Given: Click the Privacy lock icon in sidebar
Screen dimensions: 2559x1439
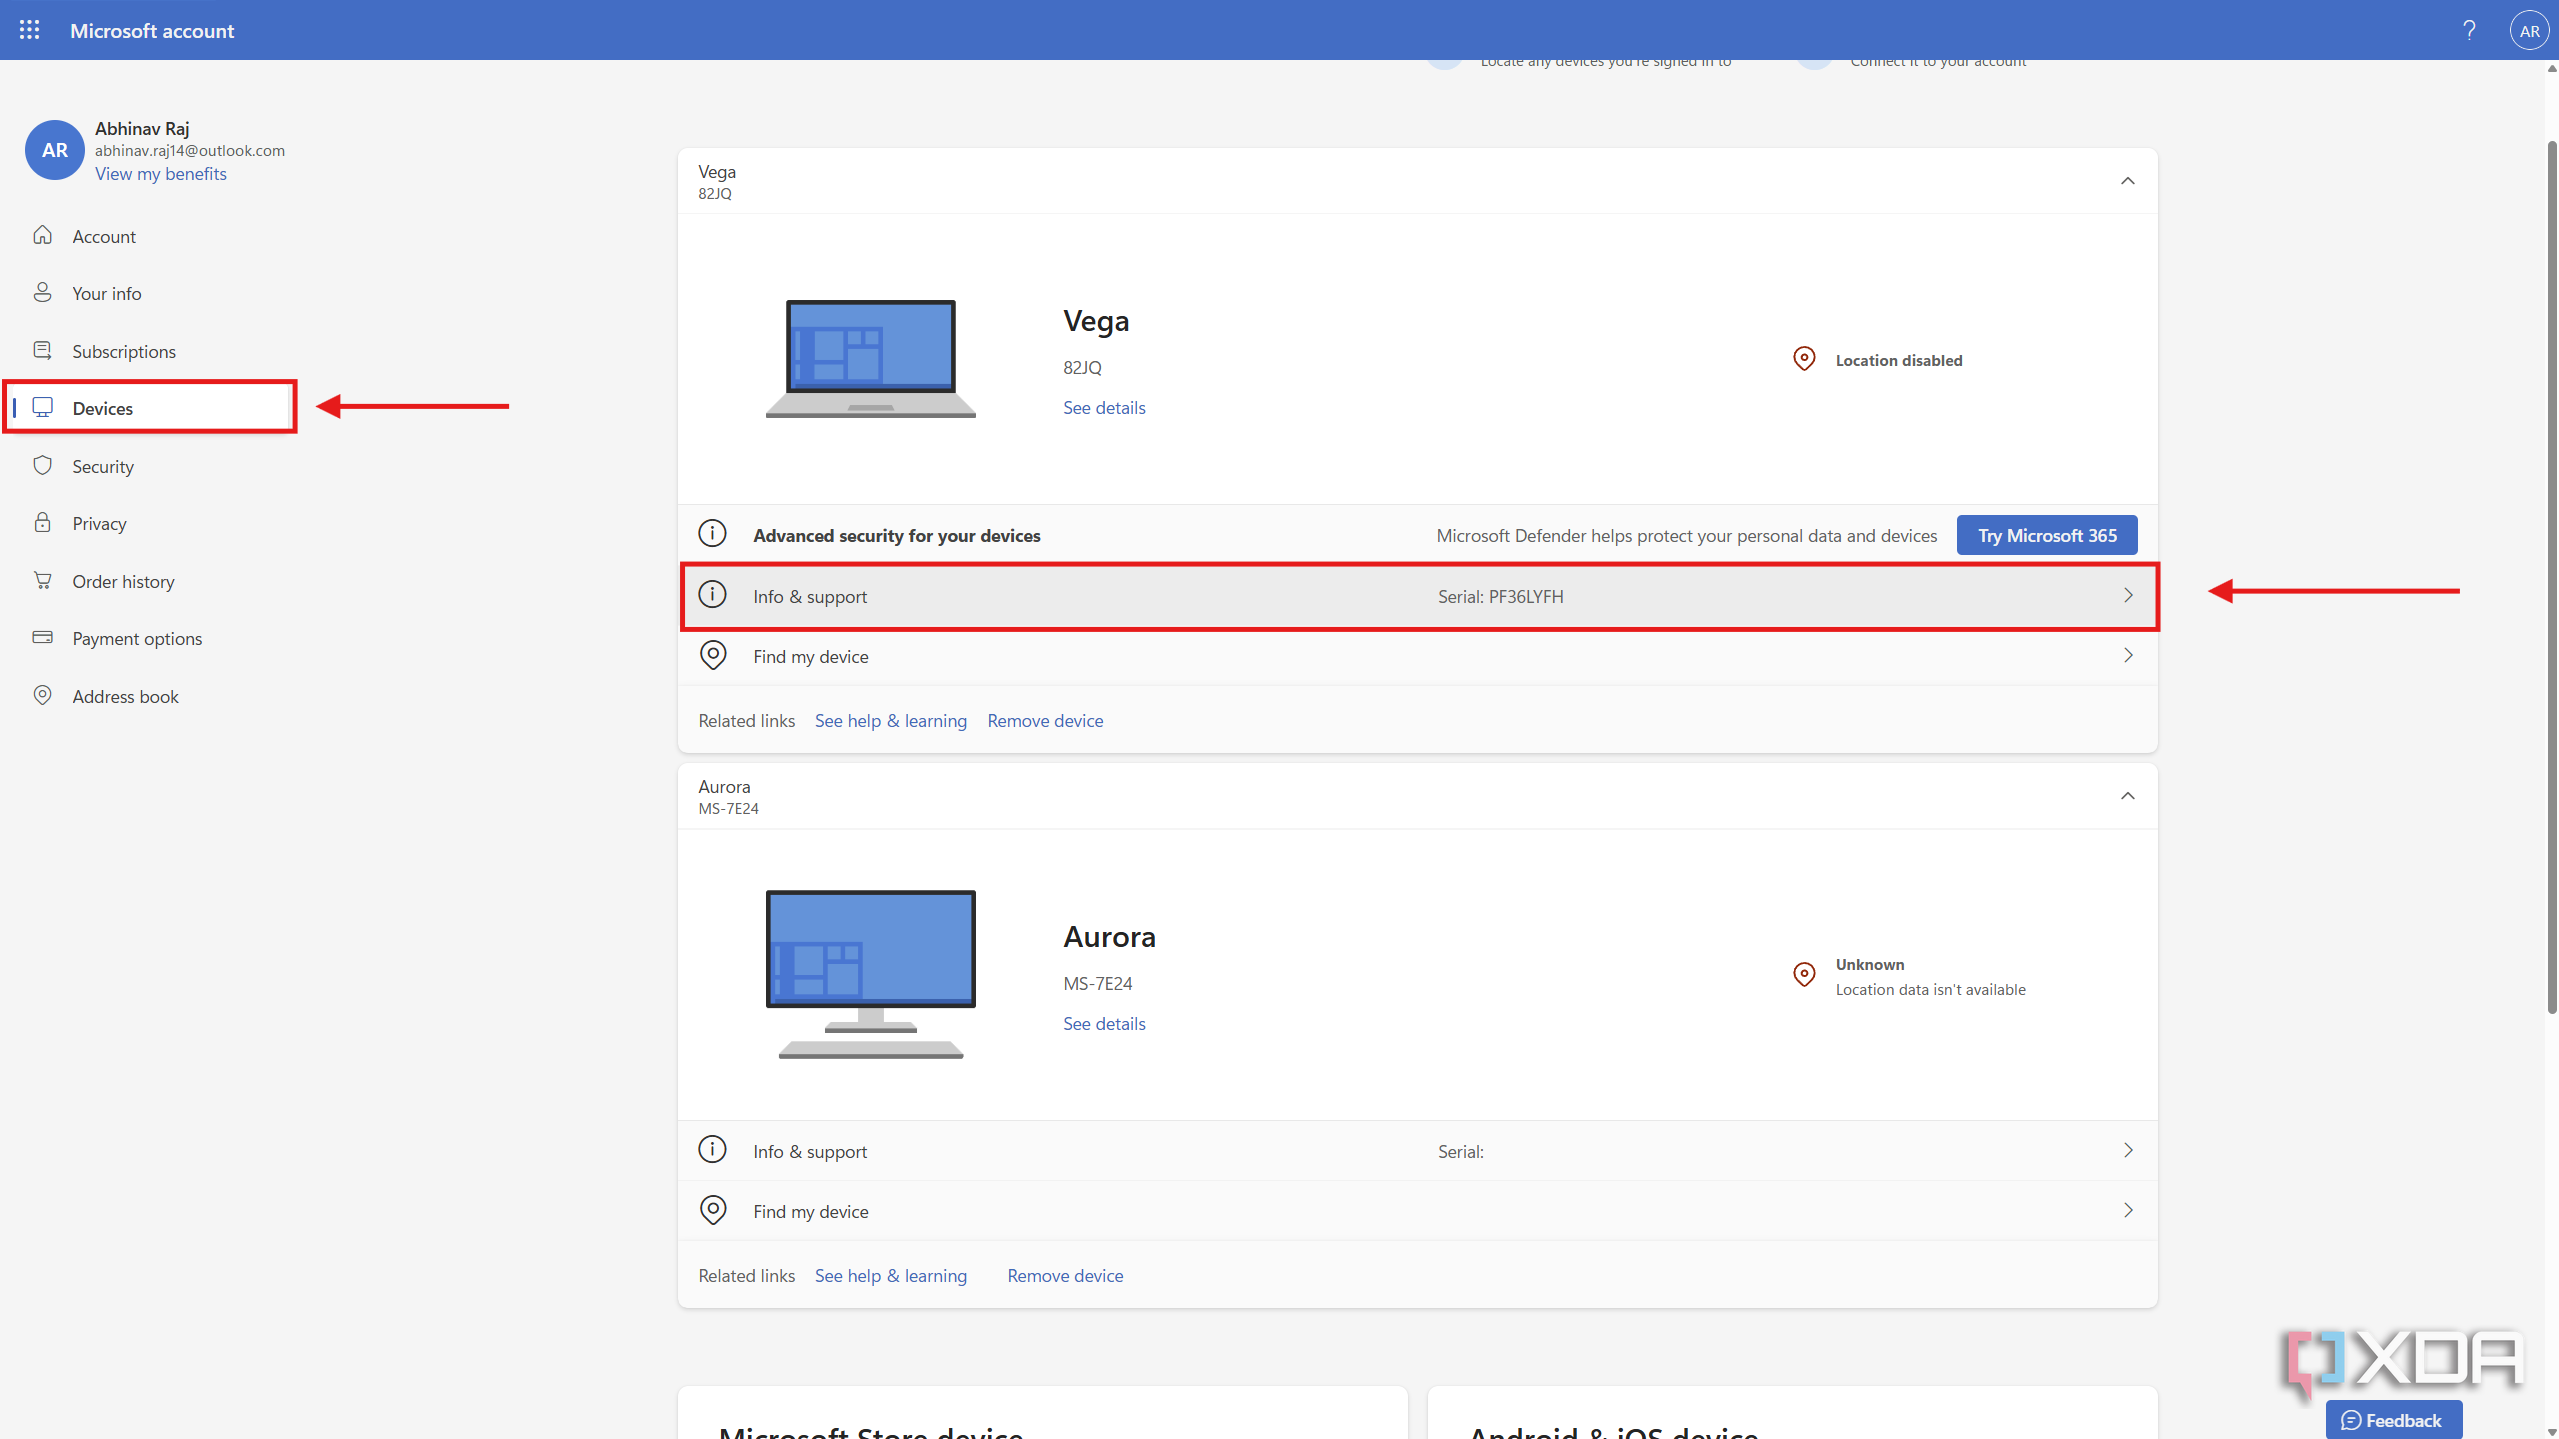Looking at the screenshot, I should coord(42,523).
